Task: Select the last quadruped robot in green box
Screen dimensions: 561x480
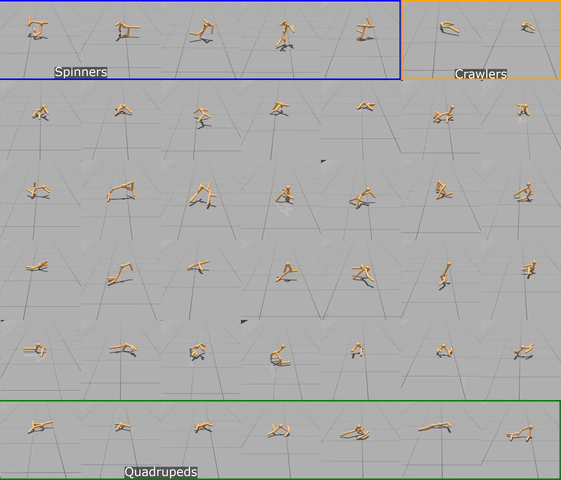Action: tap(520, 434)
